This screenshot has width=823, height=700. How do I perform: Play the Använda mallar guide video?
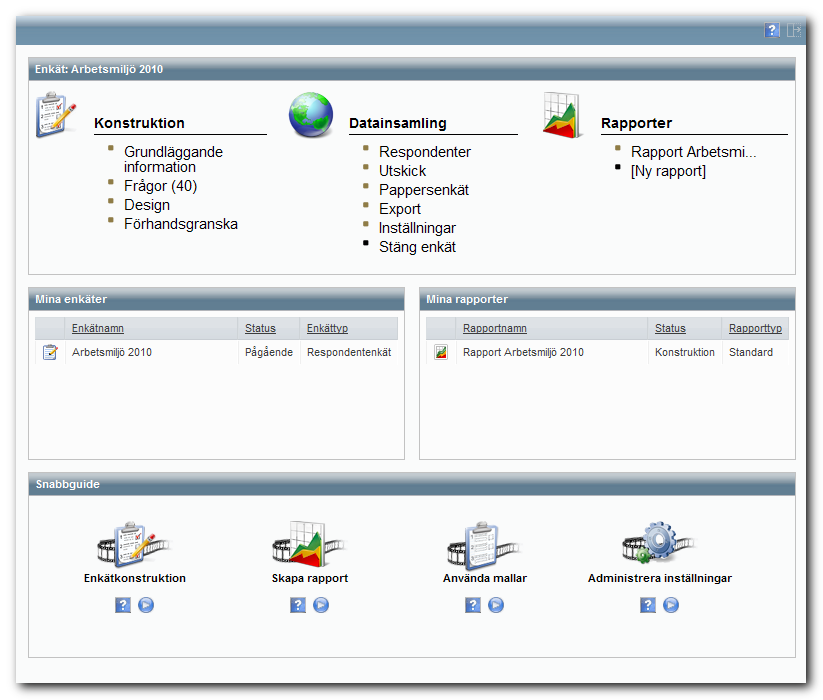pos(495,605)
